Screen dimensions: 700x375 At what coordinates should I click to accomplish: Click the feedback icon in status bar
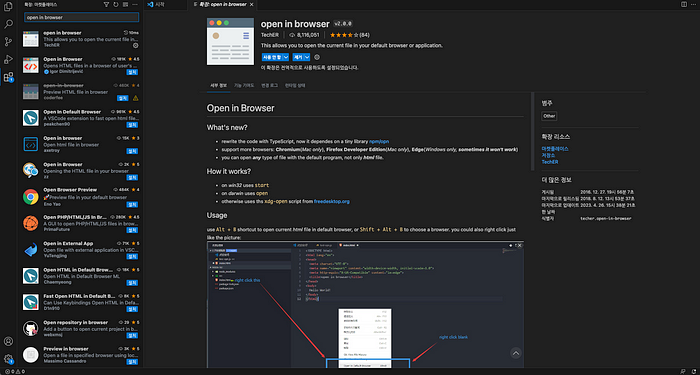[683, 371]
